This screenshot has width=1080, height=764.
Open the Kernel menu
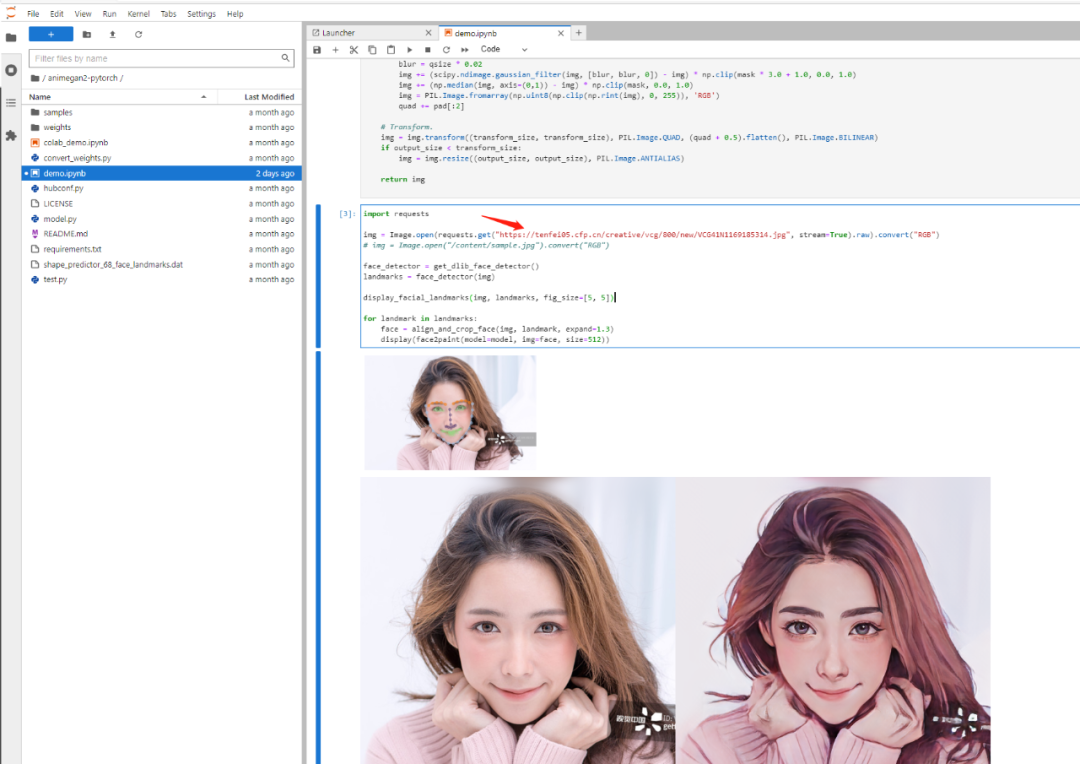coord(138,13)
